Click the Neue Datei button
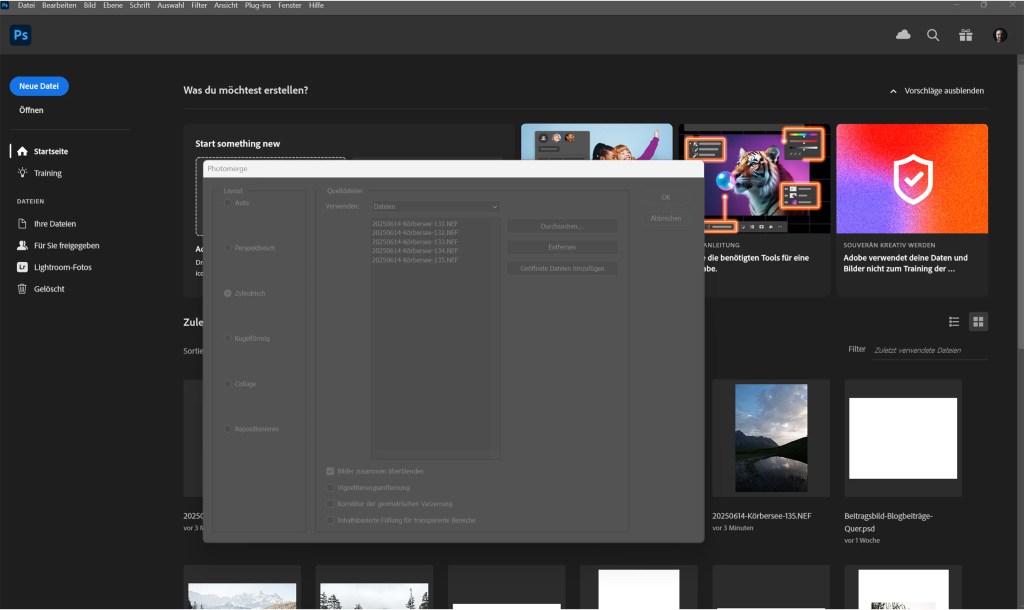 [38, 86]
